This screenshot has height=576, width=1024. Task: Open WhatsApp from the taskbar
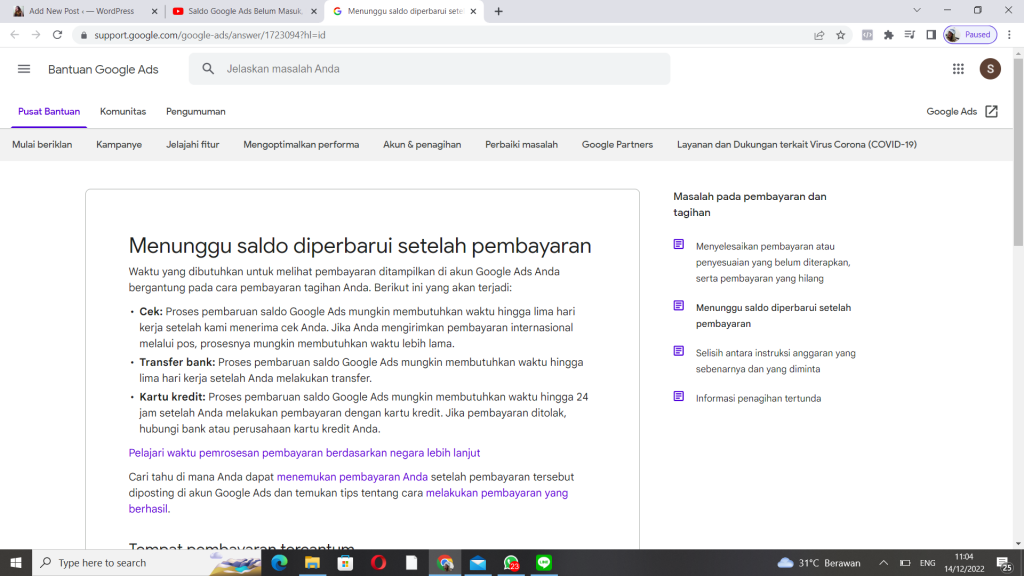tap(512, 563)
